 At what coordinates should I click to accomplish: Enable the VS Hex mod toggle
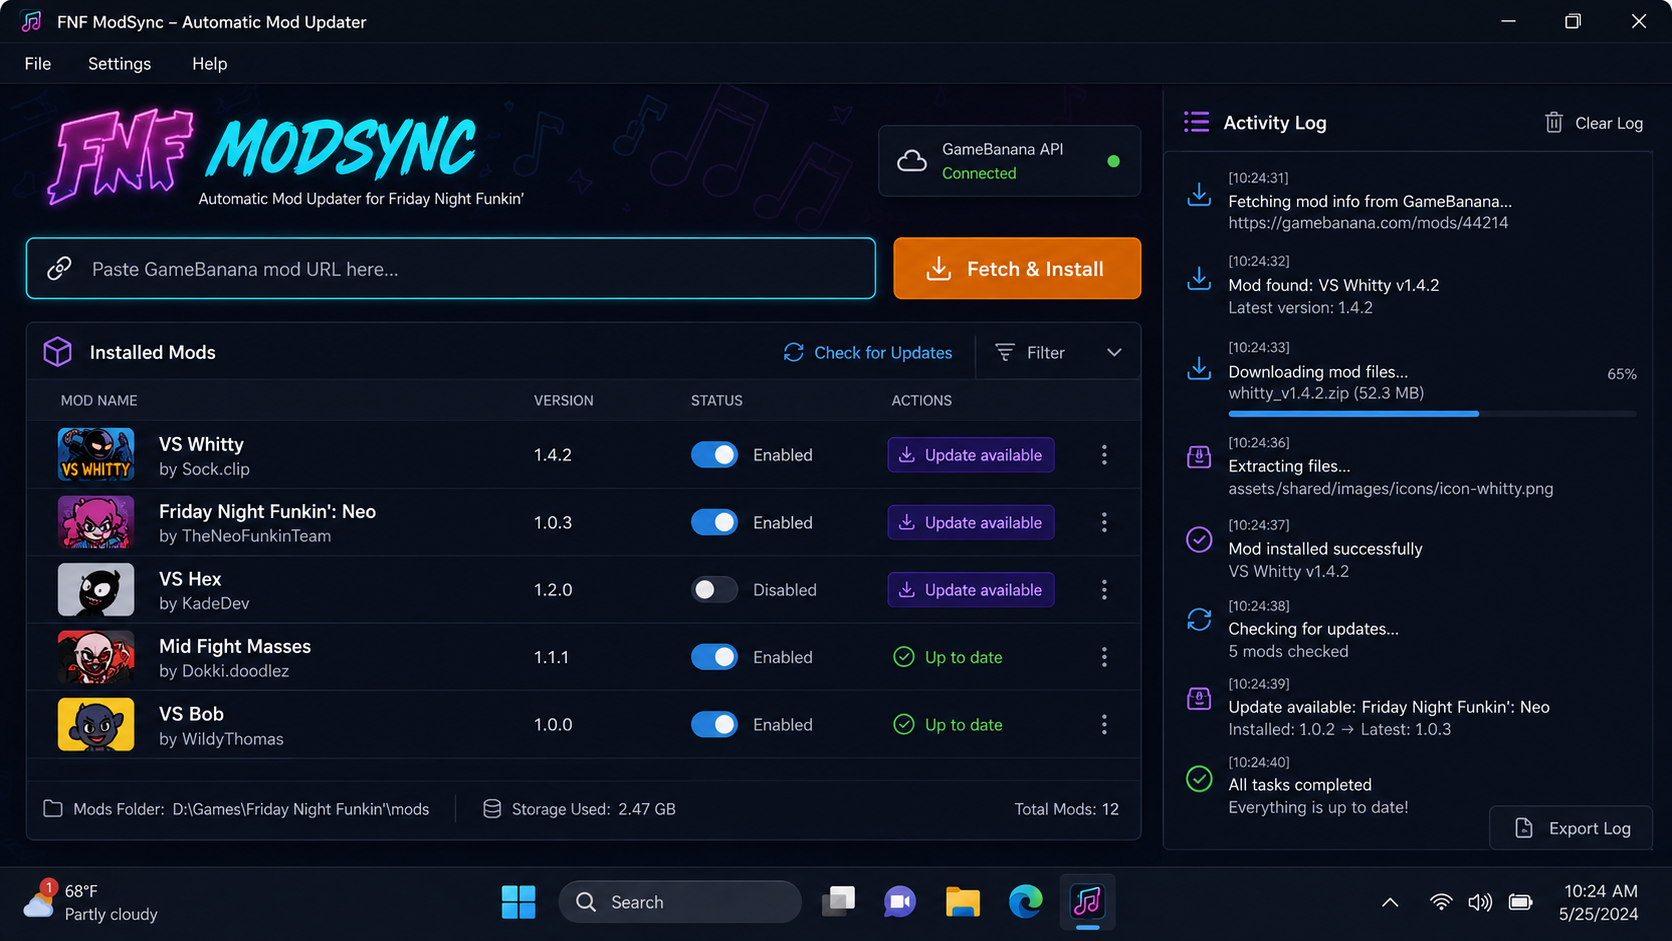(714, 590)
